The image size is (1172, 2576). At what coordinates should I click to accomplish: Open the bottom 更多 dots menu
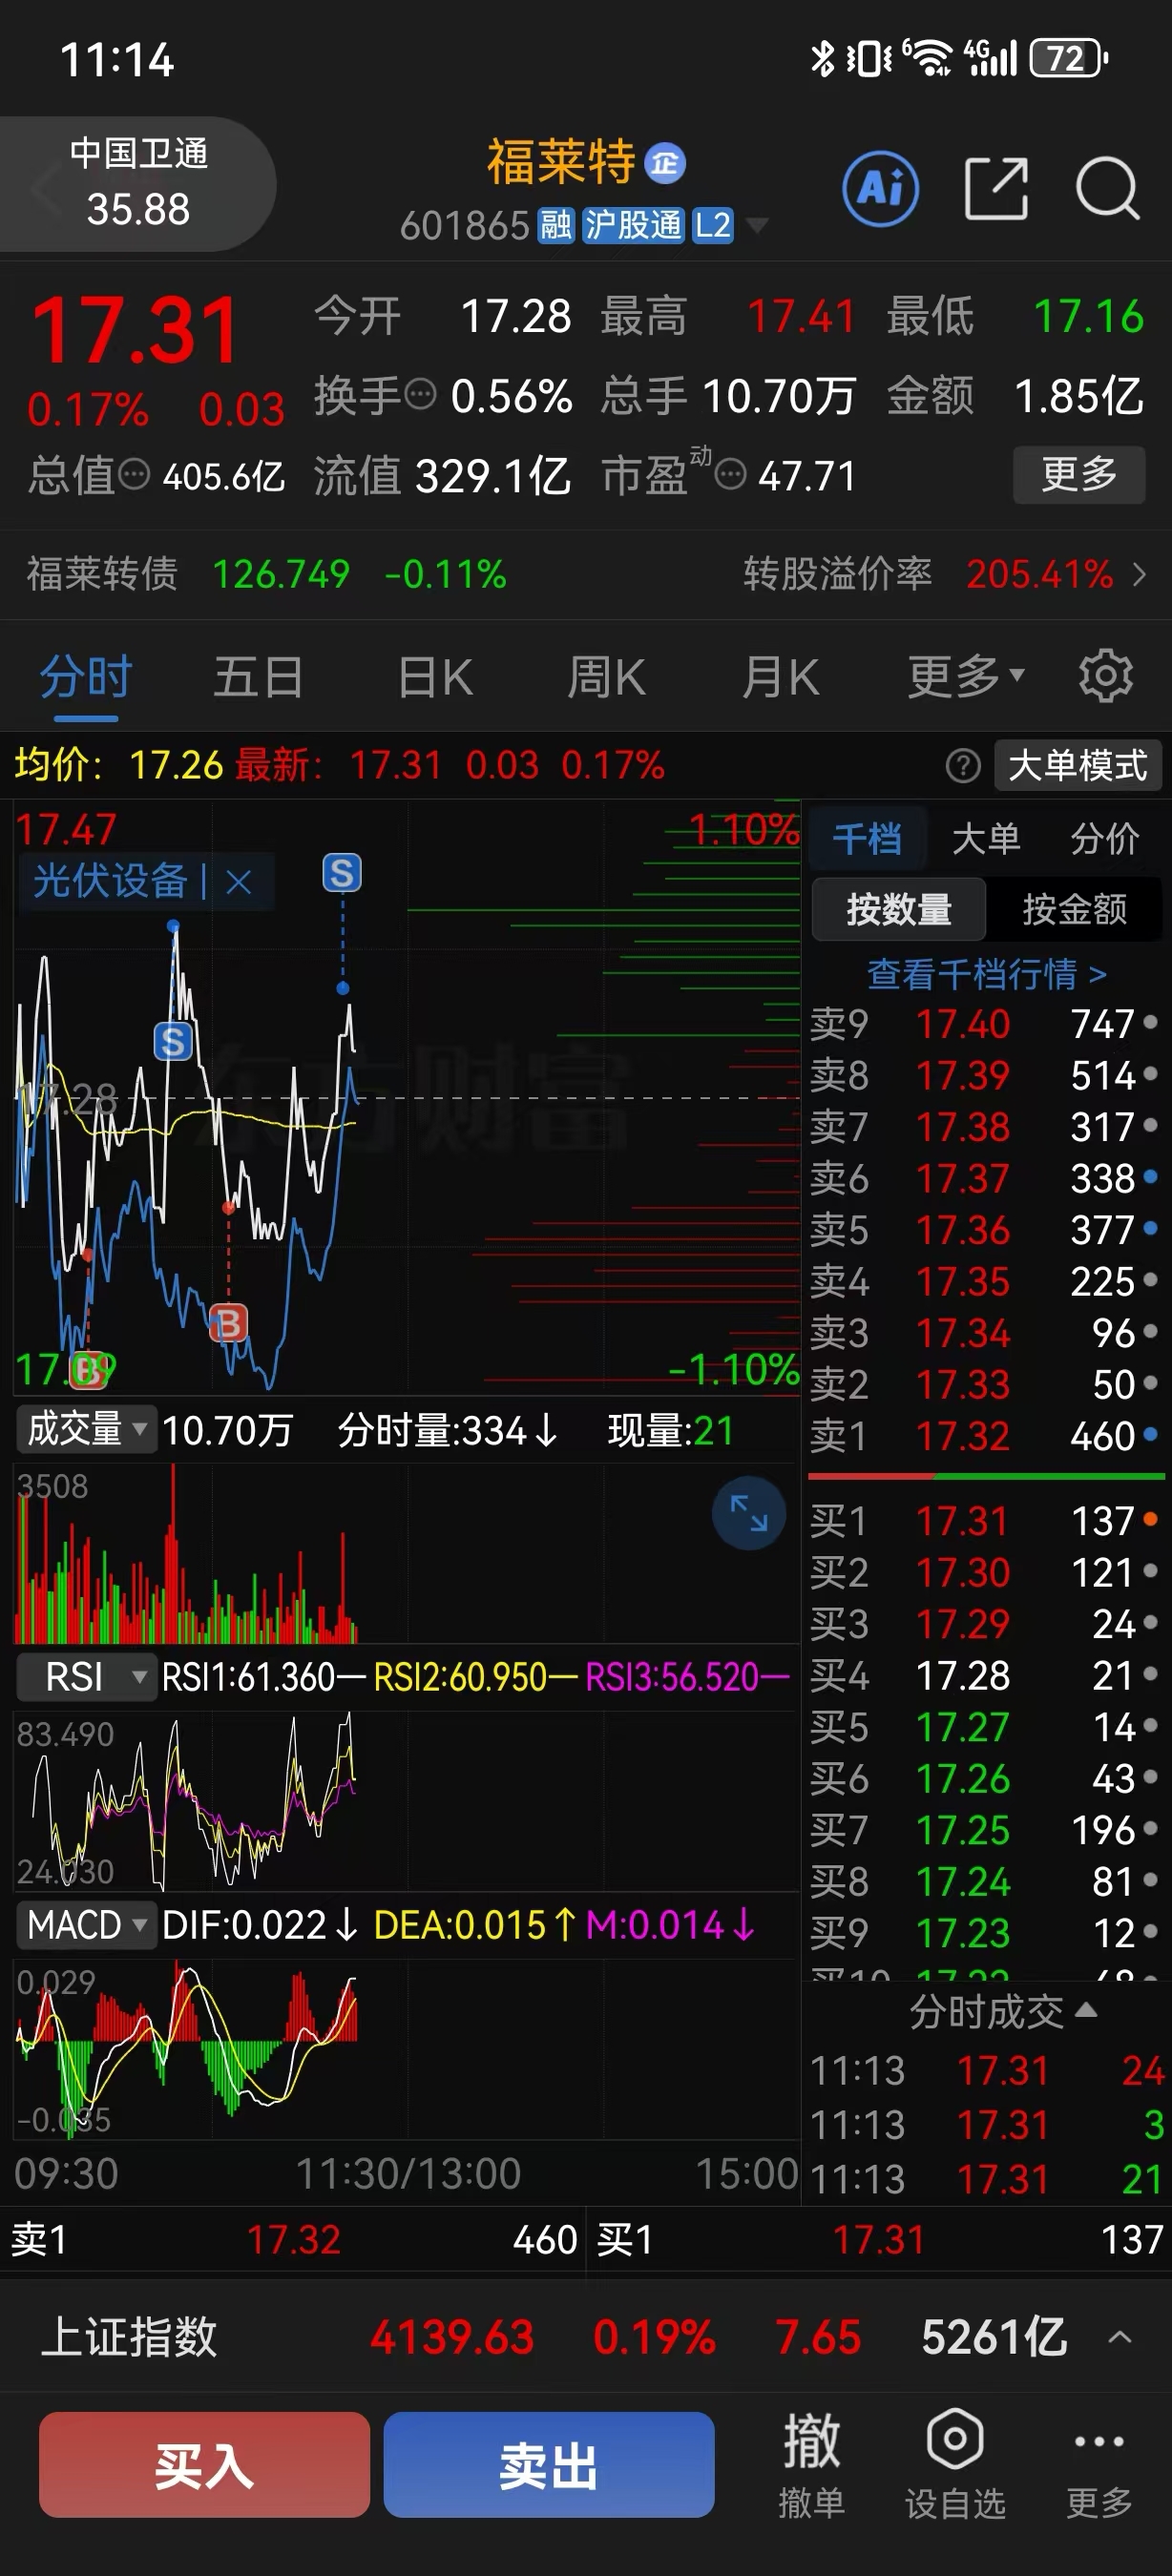(1099, 2464)
